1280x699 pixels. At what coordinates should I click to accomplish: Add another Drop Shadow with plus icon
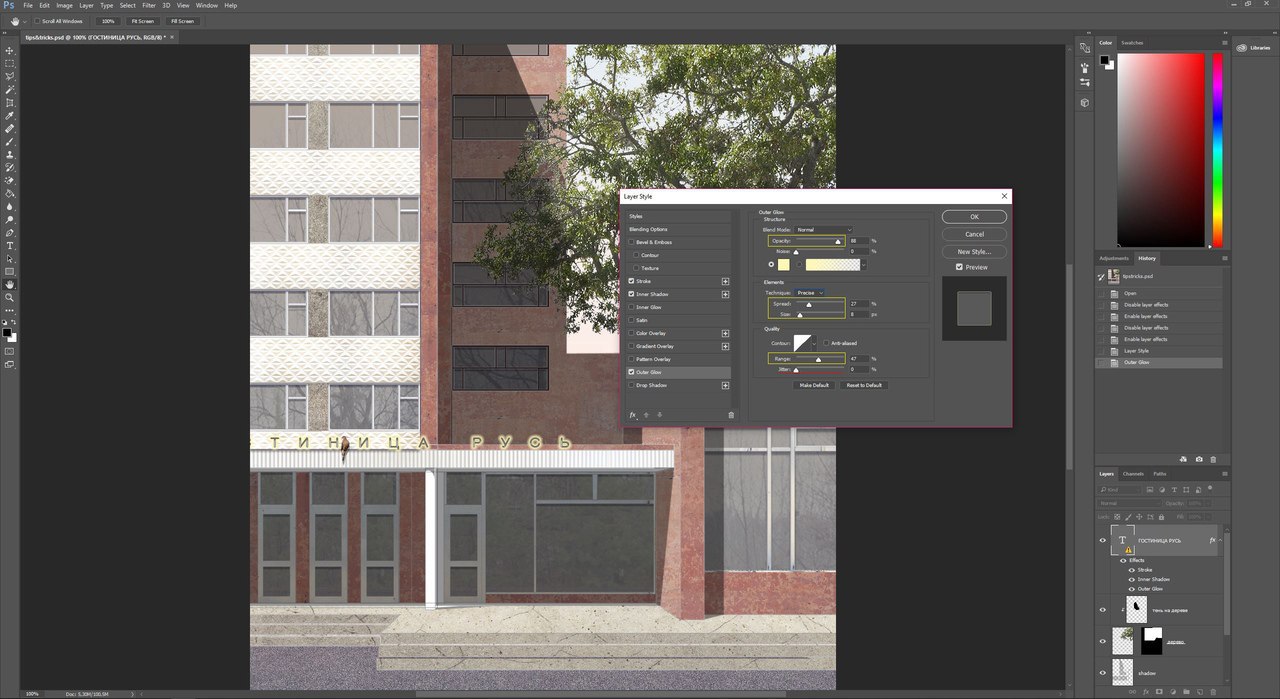click(725, 385)
